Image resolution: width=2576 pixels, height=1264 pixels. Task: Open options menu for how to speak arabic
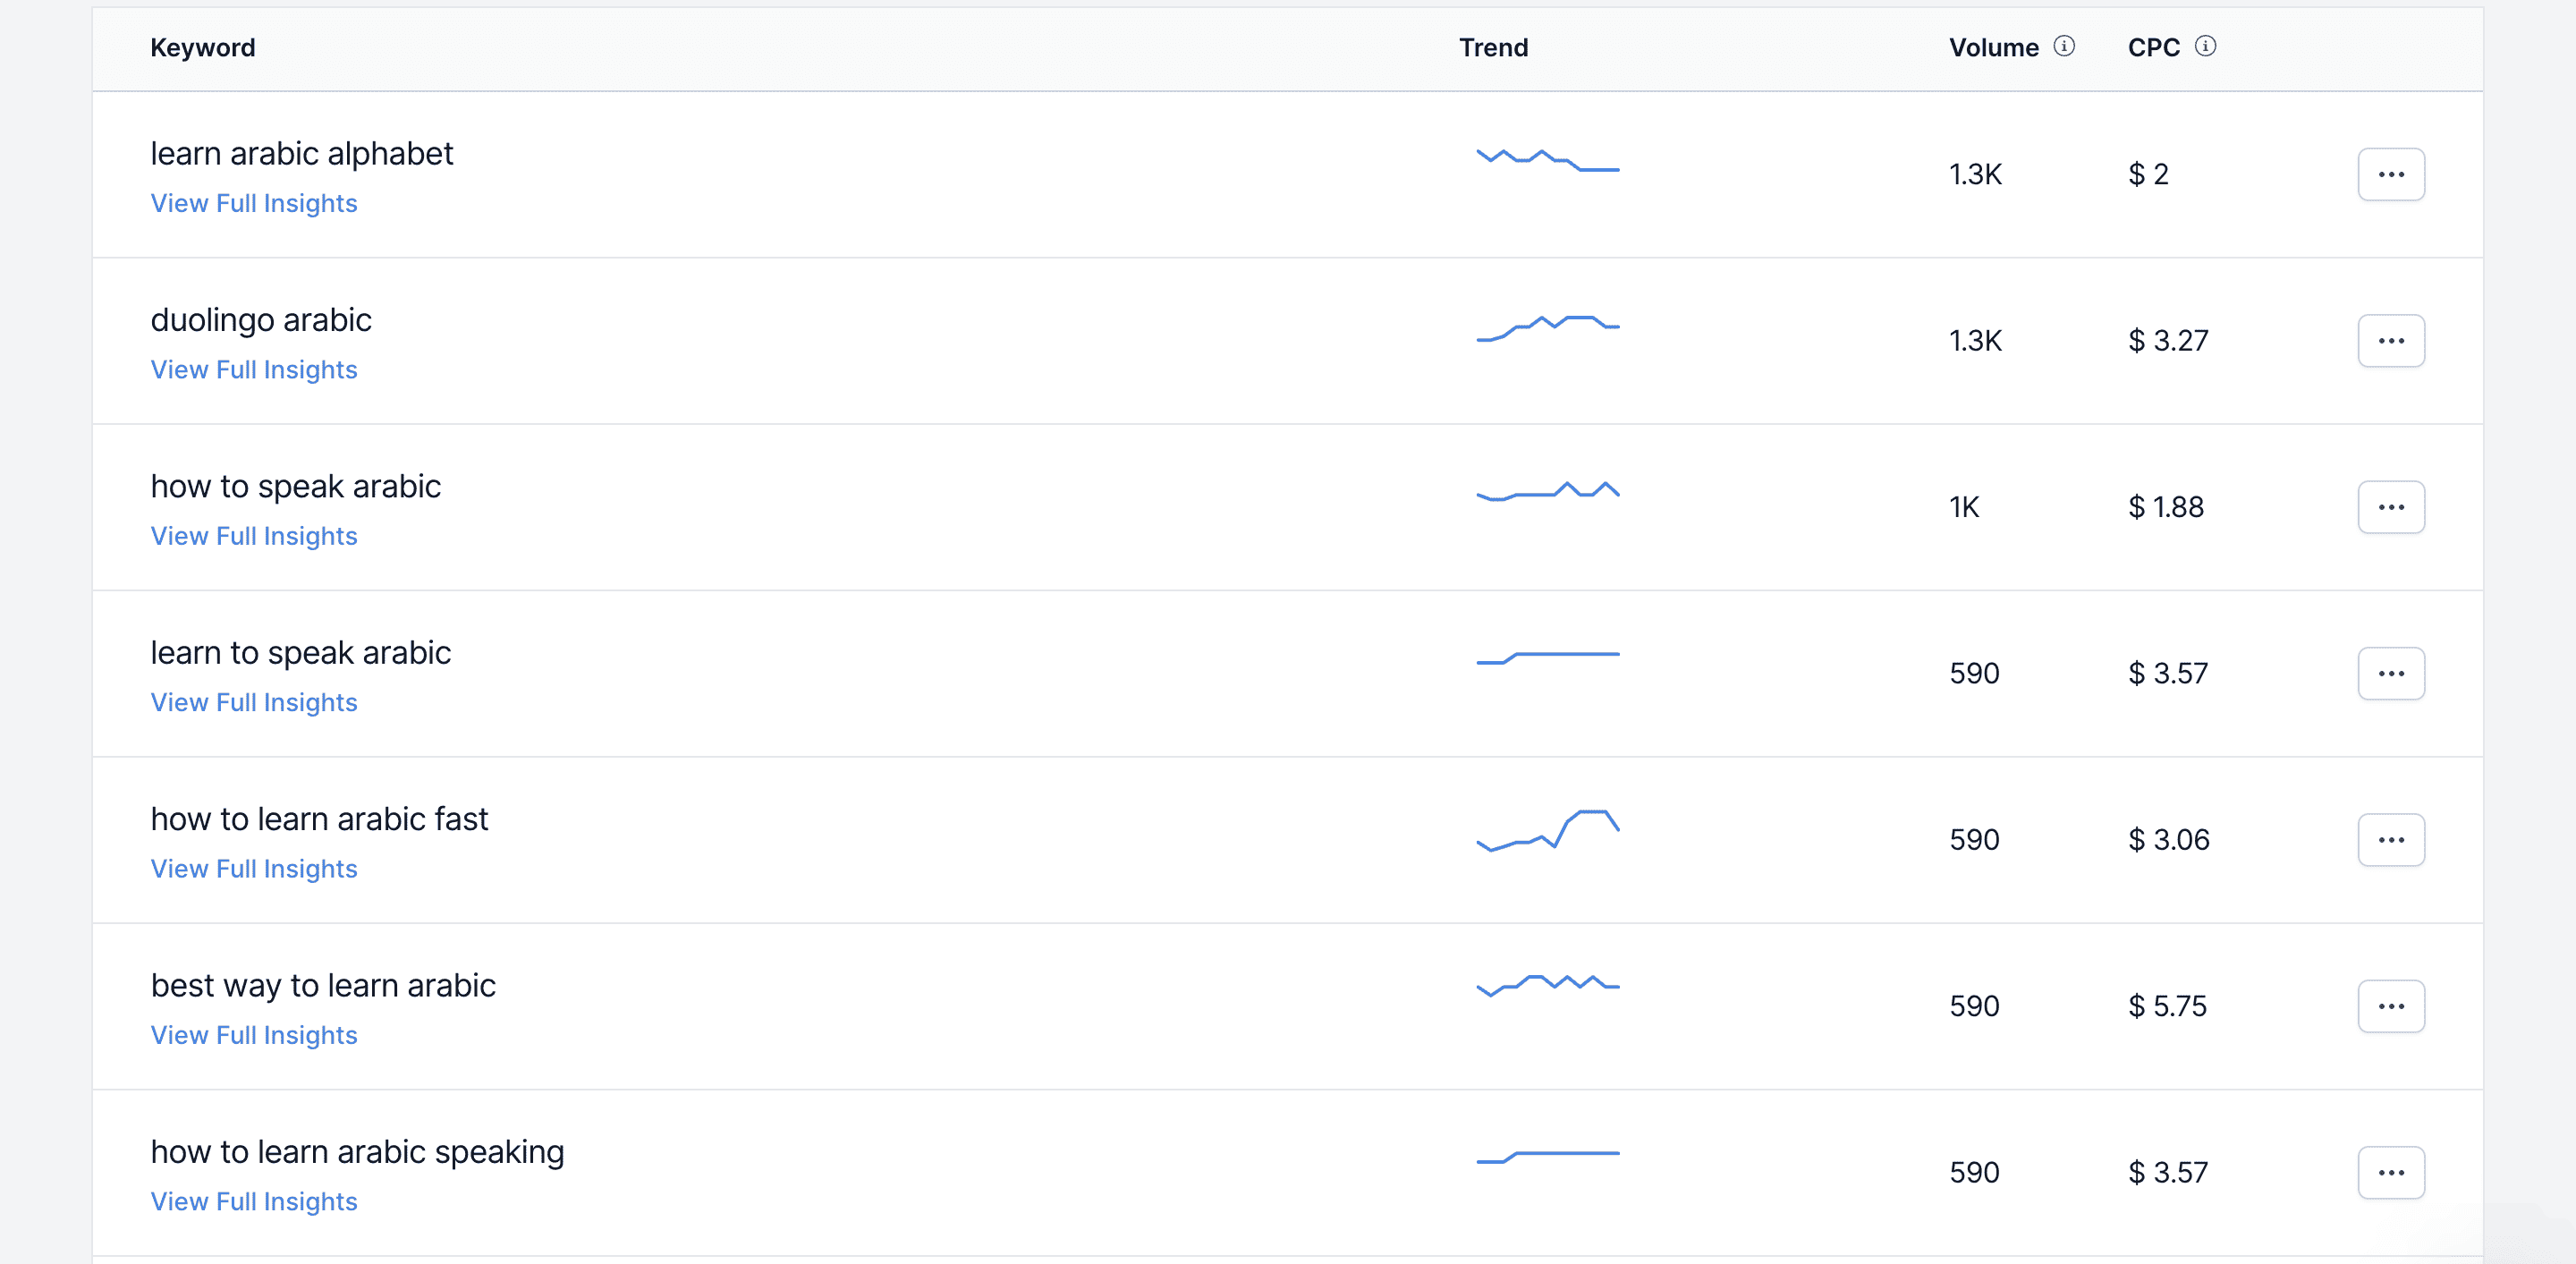[x=2391, y=506]
